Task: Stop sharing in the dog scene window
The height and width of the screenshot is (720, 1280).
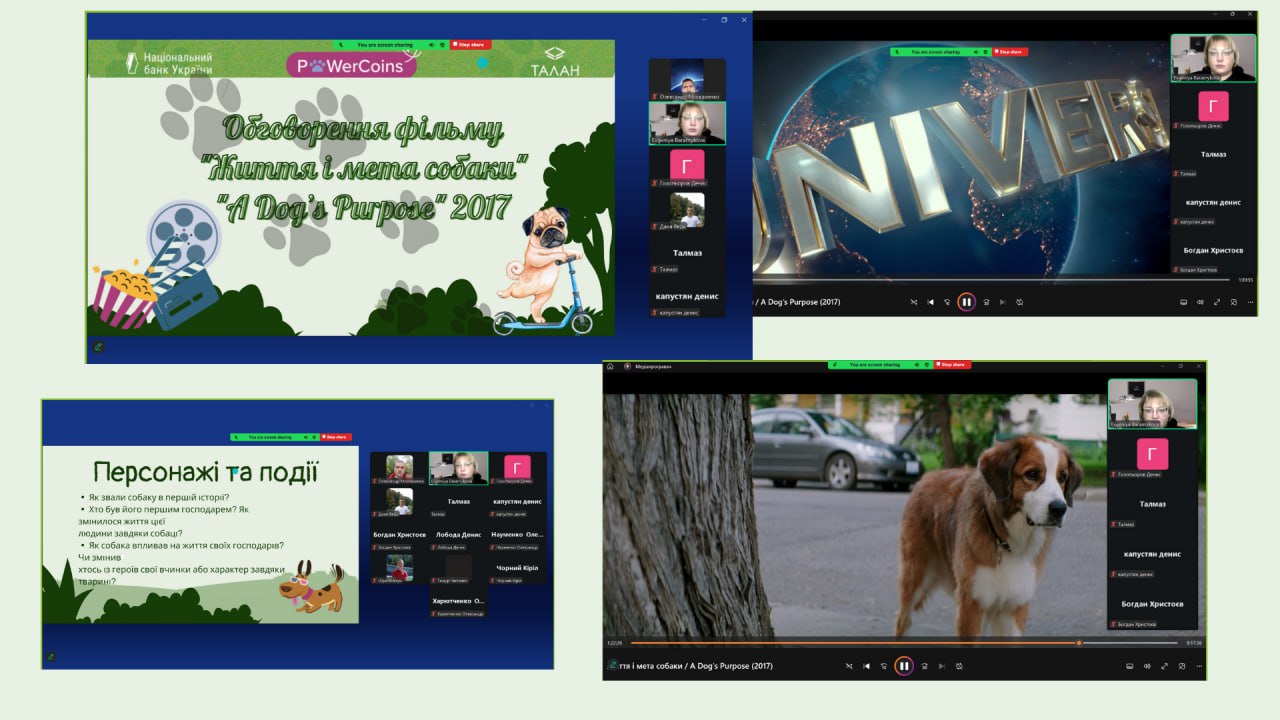Action: (x=953, y=365)
